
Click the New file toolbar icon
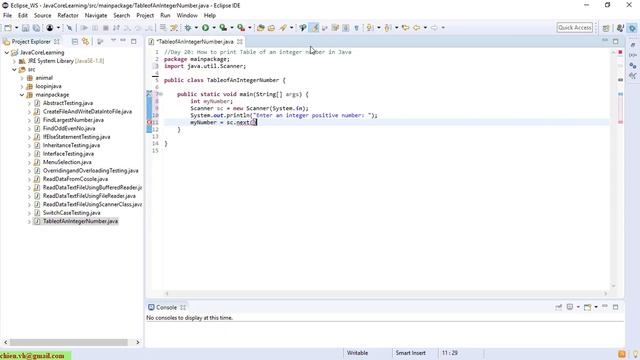pos(8,28)
